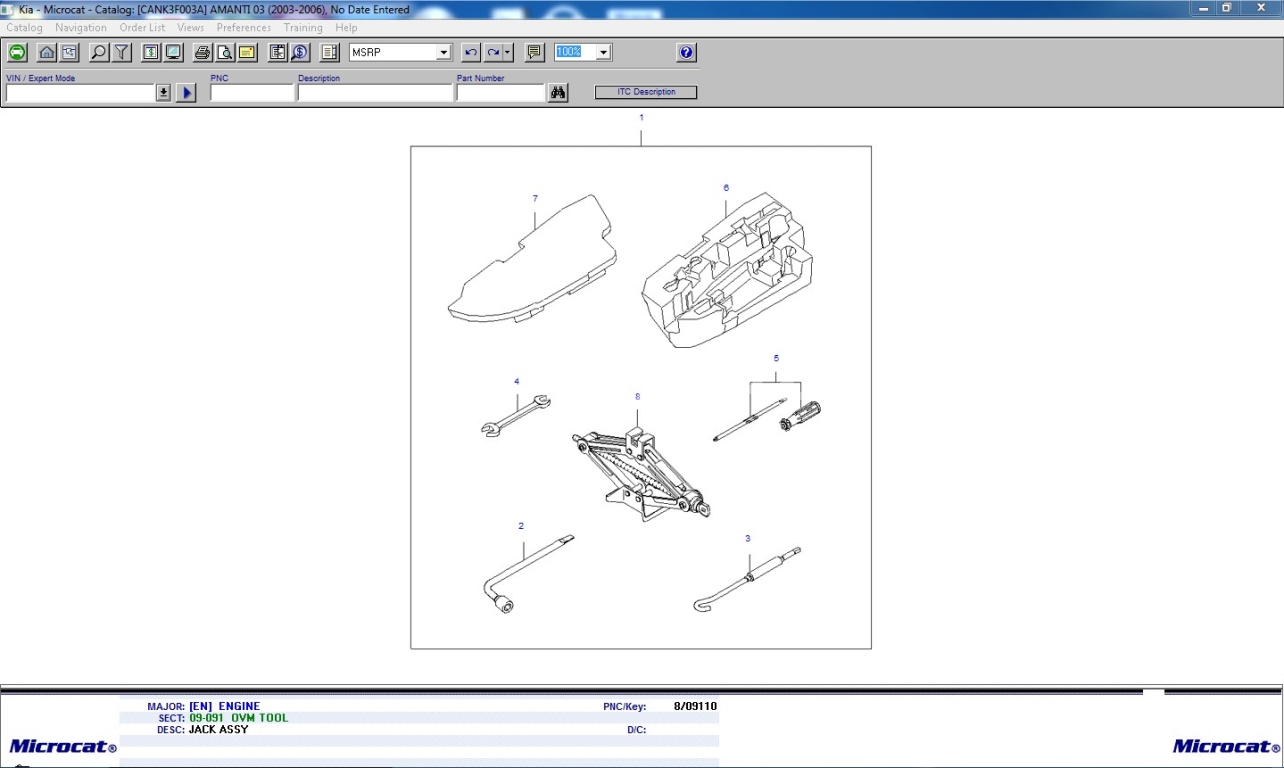The width and height of the screenshot is (1284, 768).
Task: Select callout 6 for the tool case
Action: coord(726,187)
